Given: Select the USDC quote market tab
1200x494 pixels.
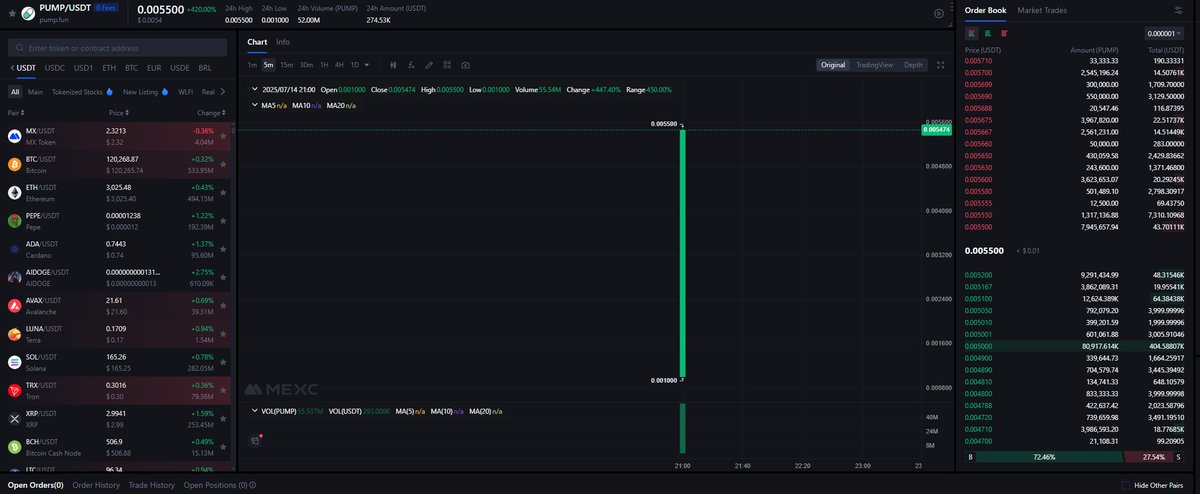Looking at the screenshot, I should point(55,68).
